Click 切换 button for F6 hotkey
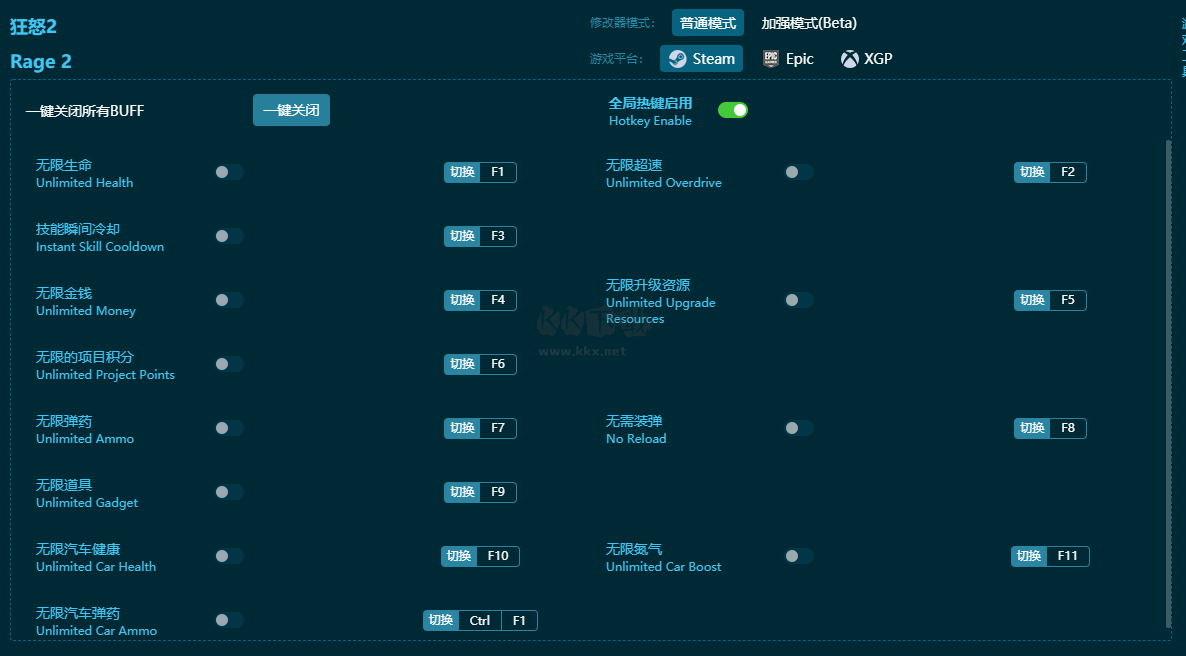Screen dimensions: 1186x656 462,364
